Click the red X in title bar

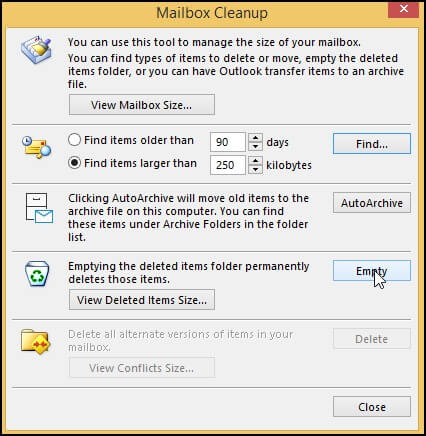403,9
